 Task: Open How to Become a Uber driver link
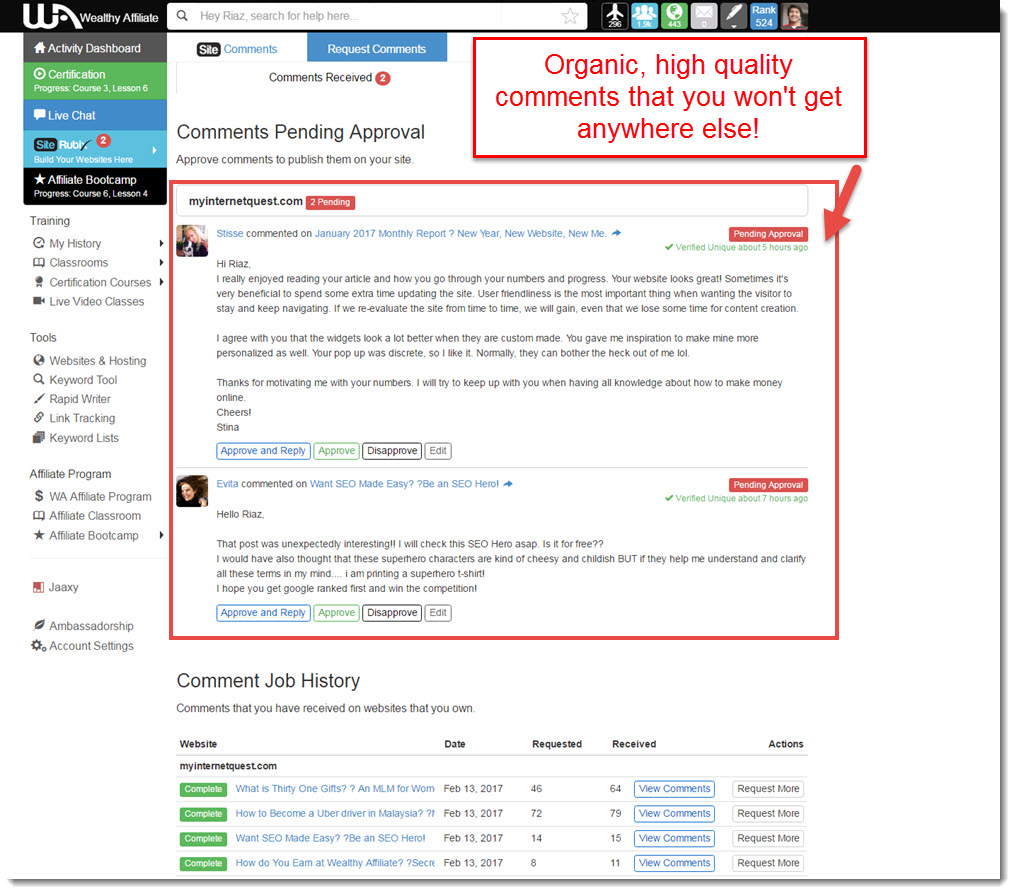335,813
